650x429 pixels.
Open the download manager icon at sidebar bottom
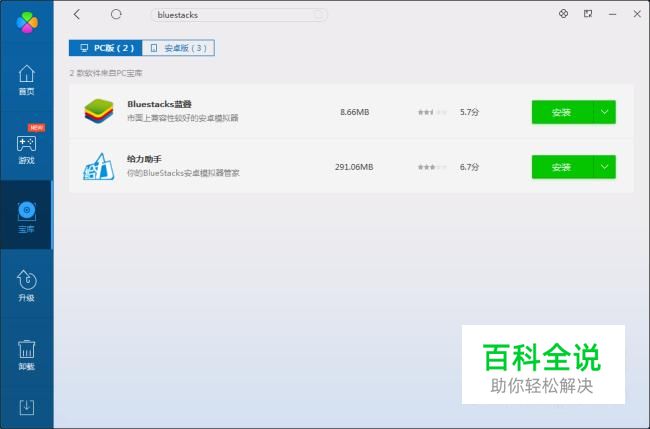click(27, 407)
